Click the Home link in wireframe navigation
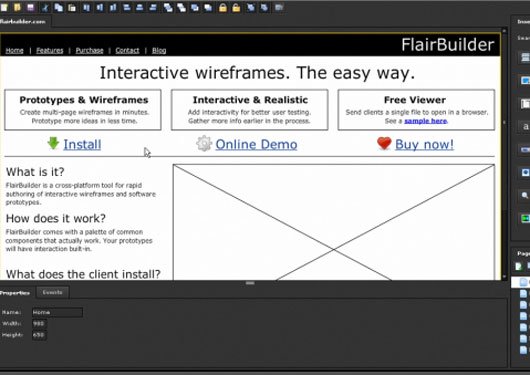 [15, 50]
